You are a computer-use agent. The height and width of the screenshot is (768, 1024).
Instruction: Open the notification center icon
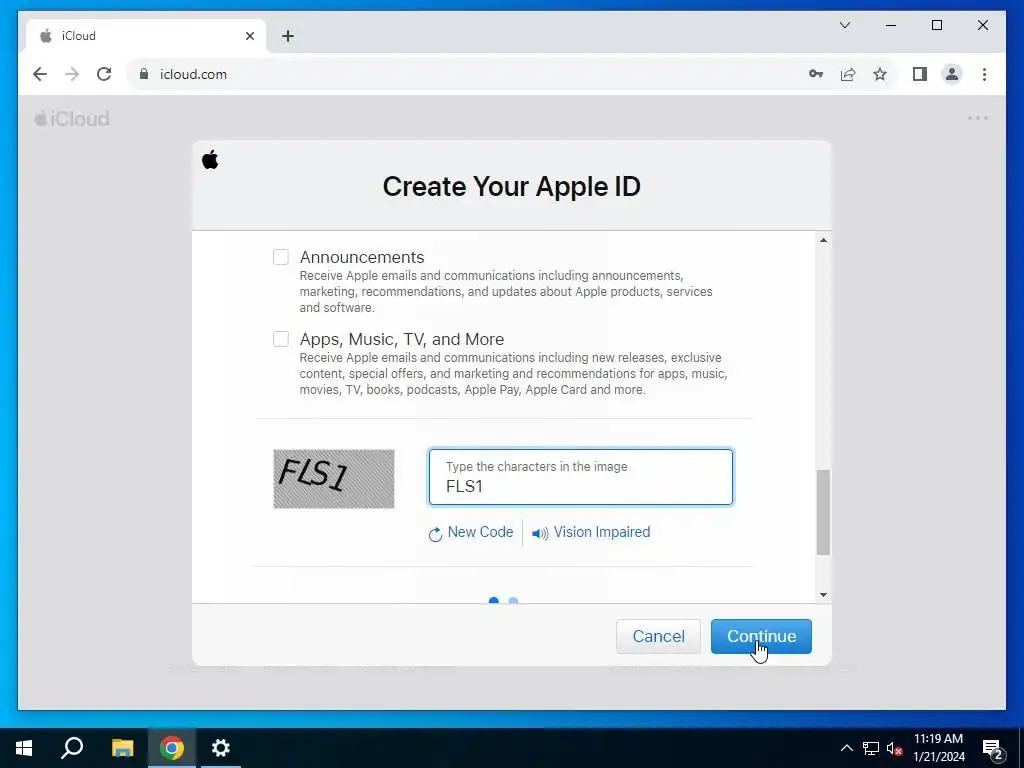coord(993,748)
